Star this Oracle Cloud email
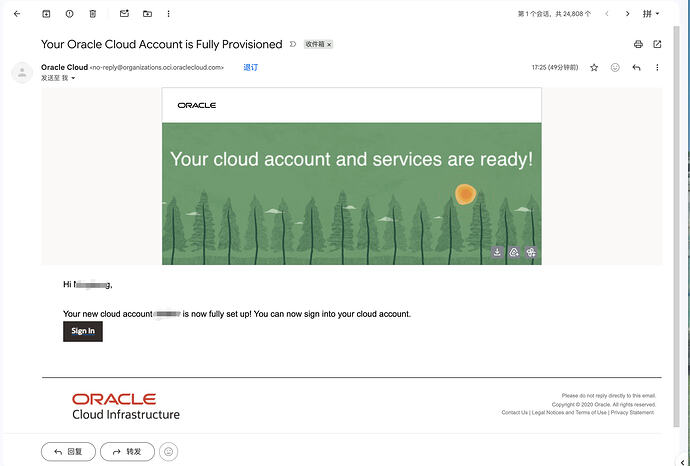The width and height of the screenshot is (690, 466). click(594, 67)
